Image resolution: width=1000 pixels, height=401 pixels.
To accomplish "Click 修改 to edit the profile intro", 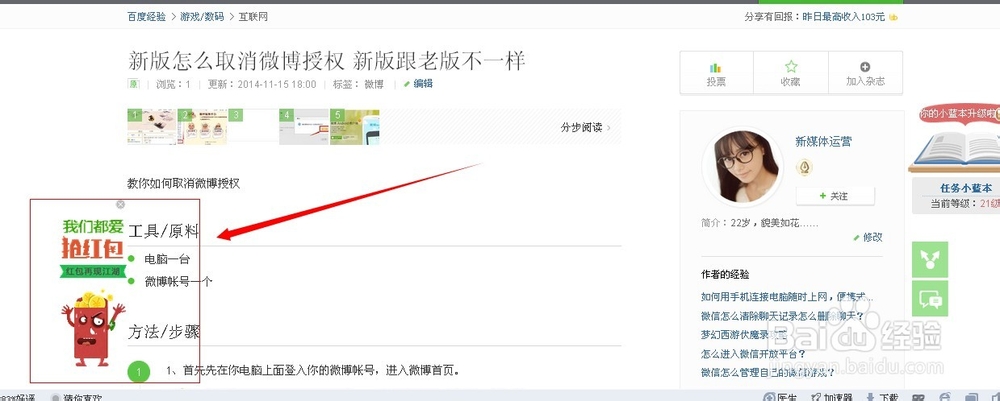I will point(868,237).
